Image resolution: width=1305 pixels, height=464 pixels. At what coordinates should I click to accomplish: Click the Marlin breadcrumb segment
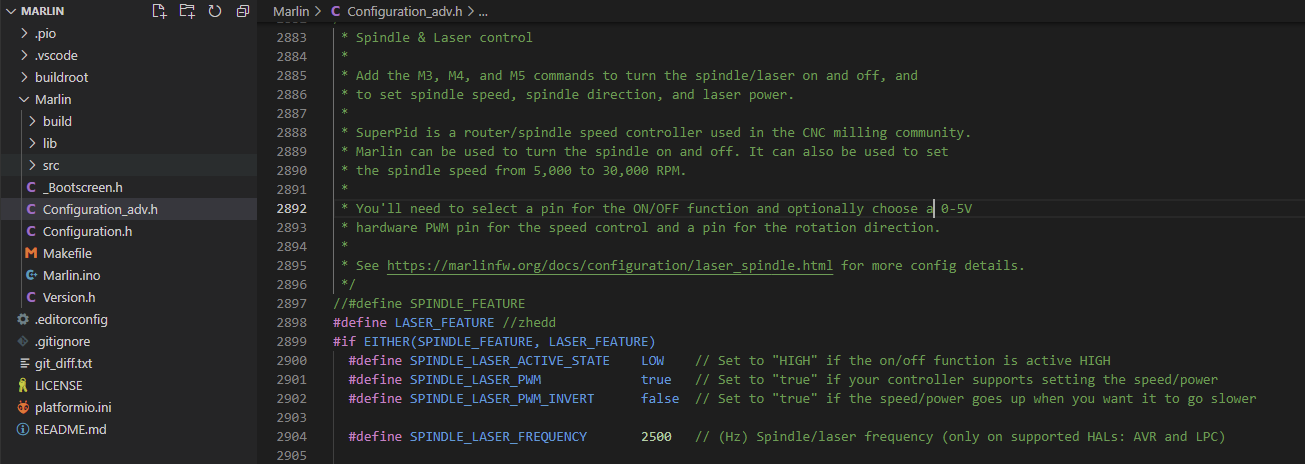[x=291, y=12]
